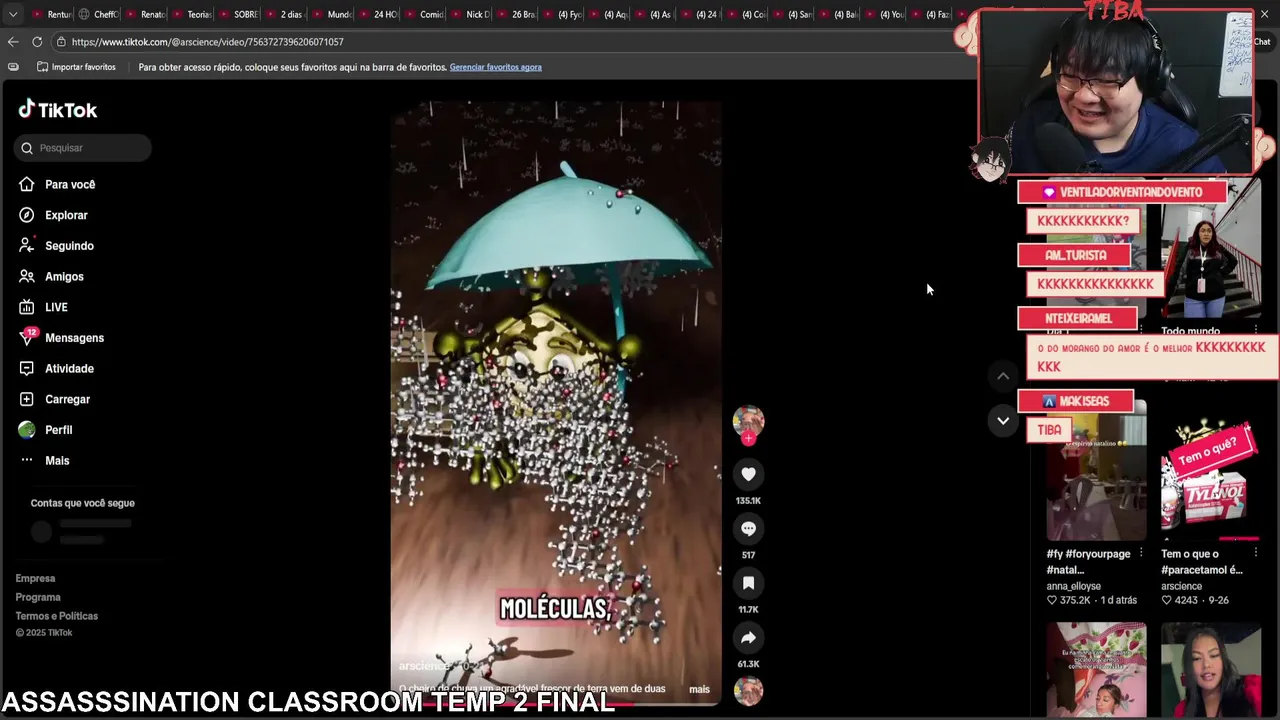This screenshot has width=1280, height=720.
Task: Open comments via the speech bubble icon
Action: pyautogui.click(x=748, y=528)
